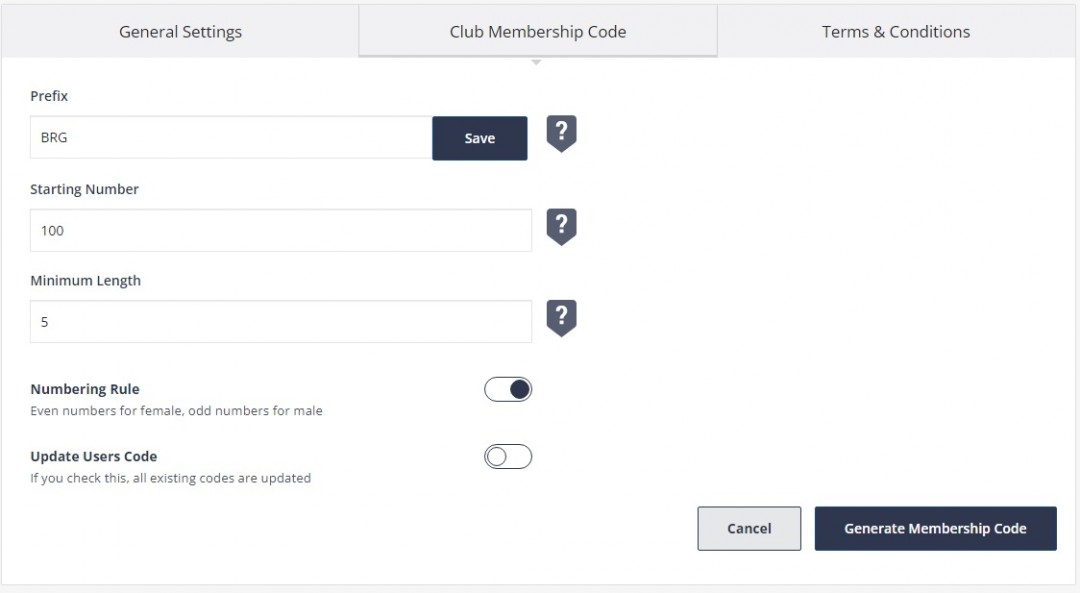This screenshot has width=1080, height=593.
Task: Click the existing codes updated description text
Action: click(x=171, y=478)
